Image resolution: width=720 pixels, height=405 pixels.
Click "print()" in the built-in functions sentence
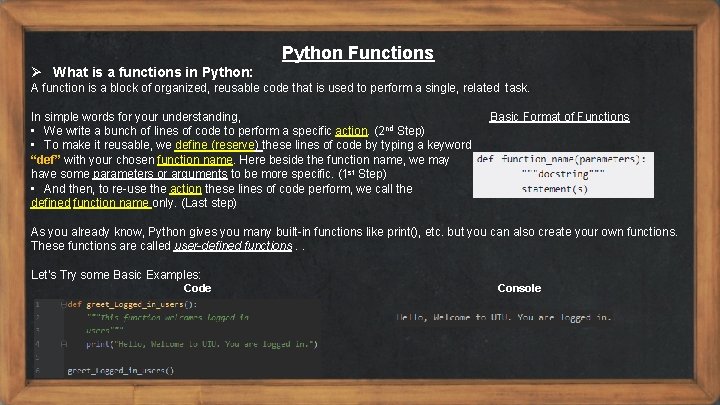click(x=403, y=232)
